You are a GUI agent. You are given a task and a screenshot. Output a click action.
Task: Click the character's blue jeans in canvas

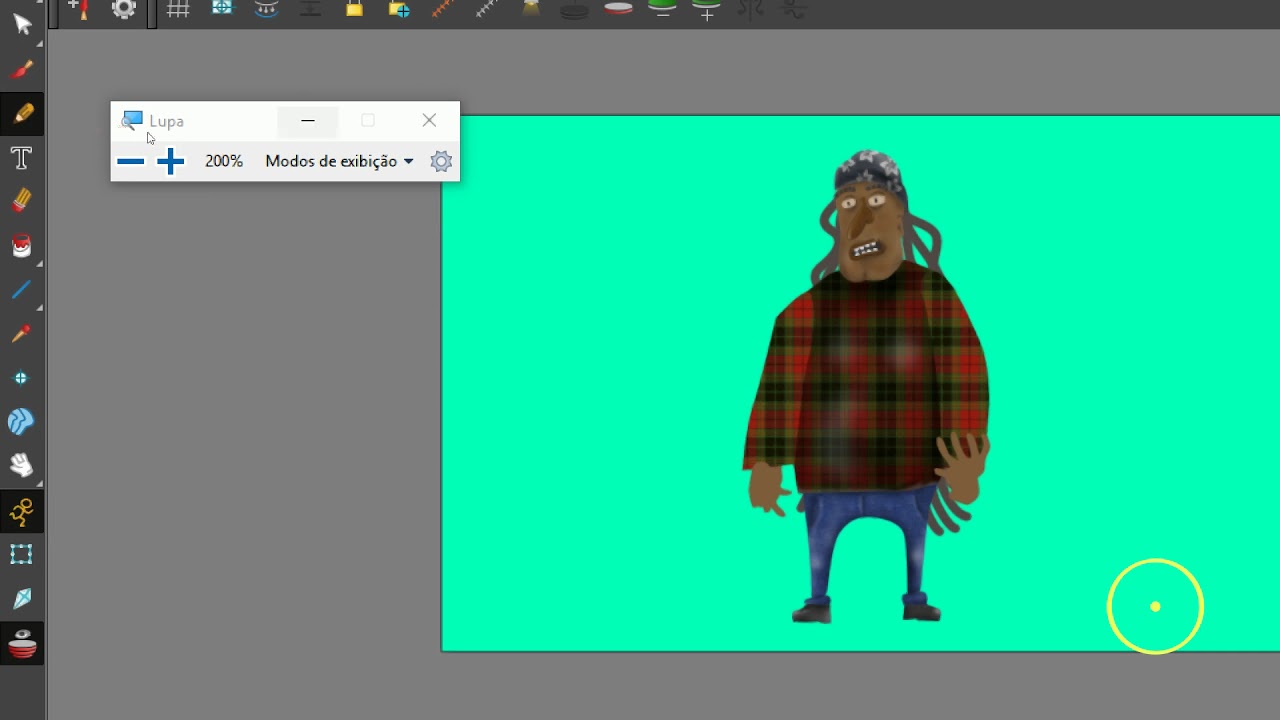click(868, 545)
